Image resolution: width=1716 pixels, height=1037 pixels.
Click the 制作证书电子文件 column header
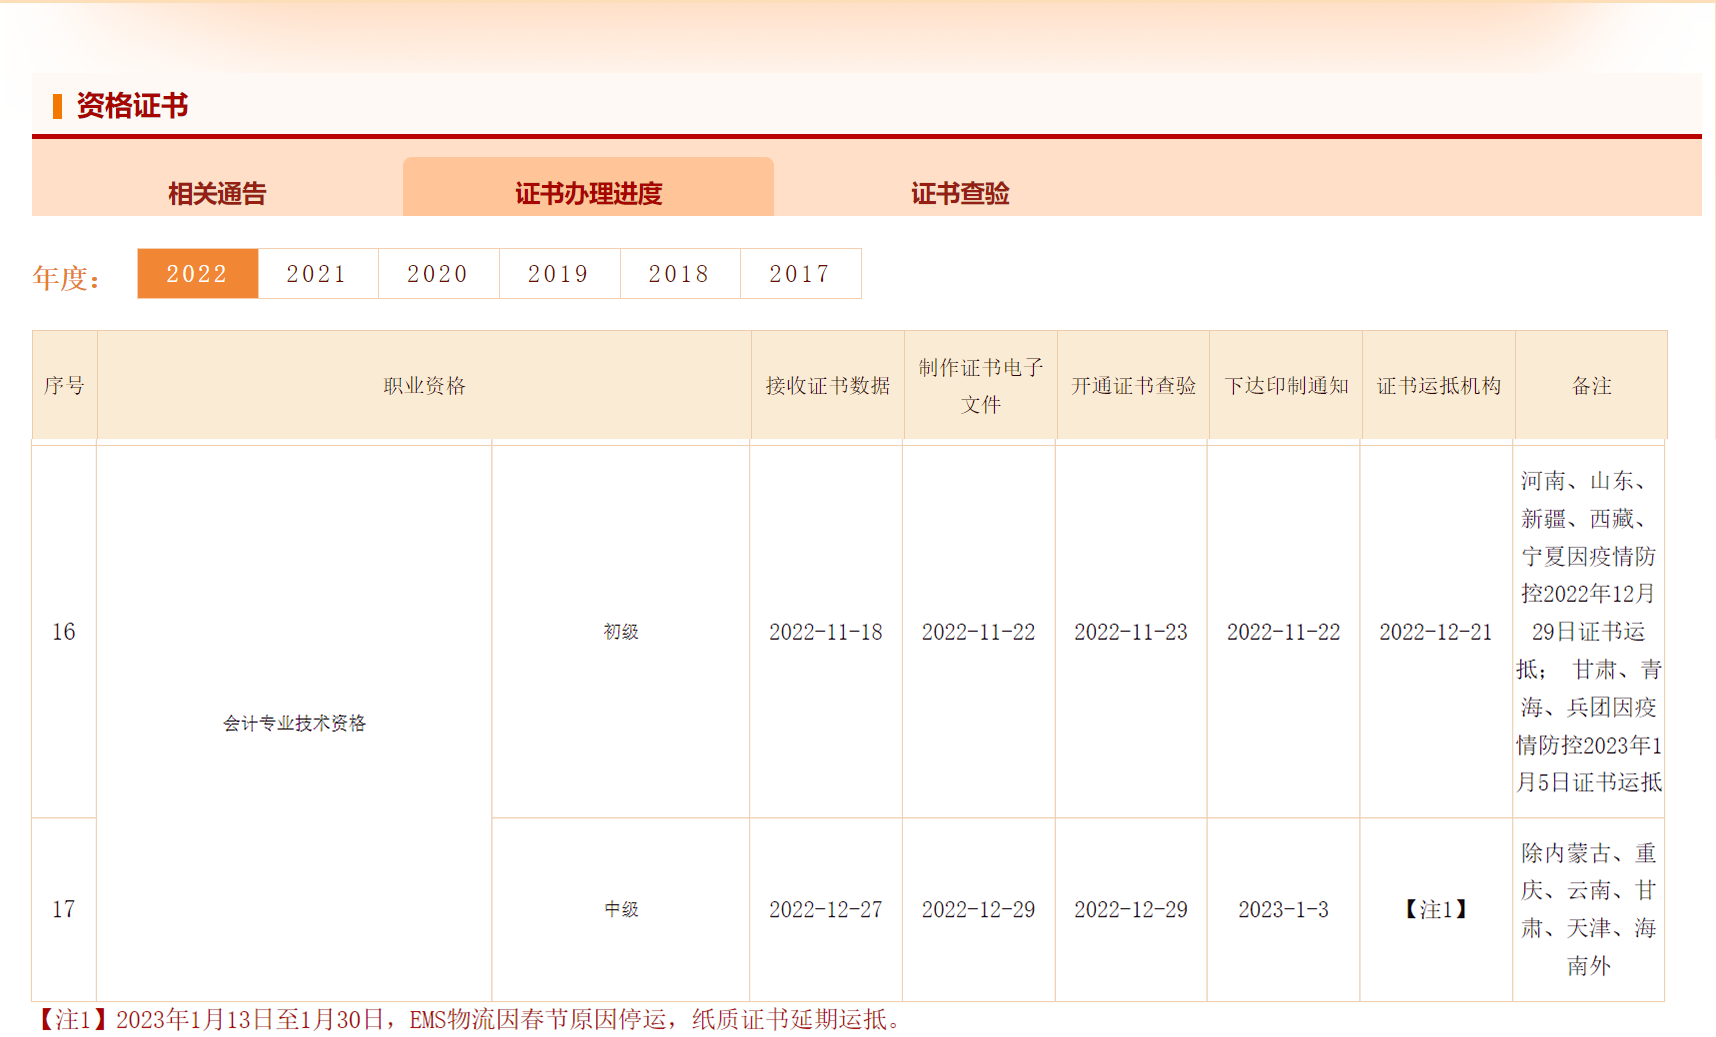pyautogui.click(x=980, y=386)
